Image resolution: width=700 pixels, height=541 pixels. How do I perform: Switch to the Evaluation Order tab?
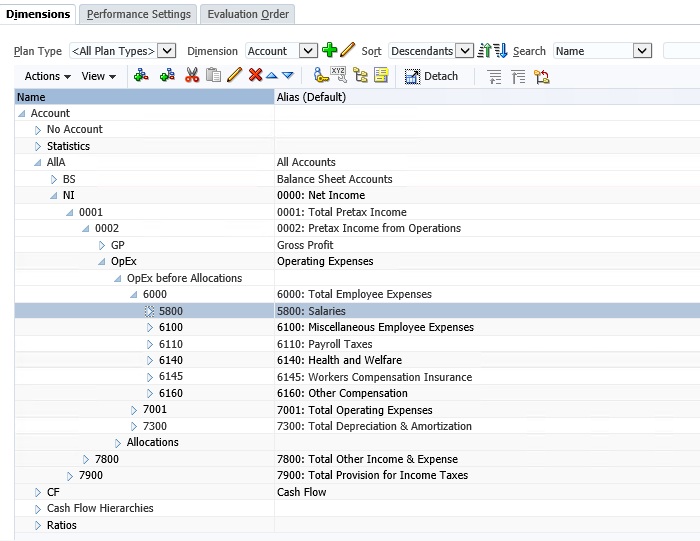click(248, 14)
